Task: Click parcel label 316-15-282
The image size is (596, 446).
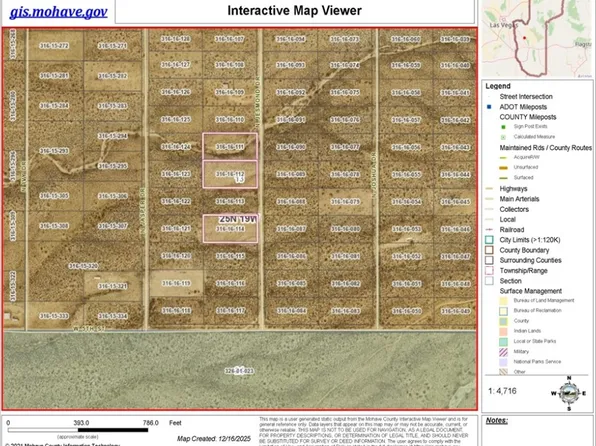Action: click(112, 76)
